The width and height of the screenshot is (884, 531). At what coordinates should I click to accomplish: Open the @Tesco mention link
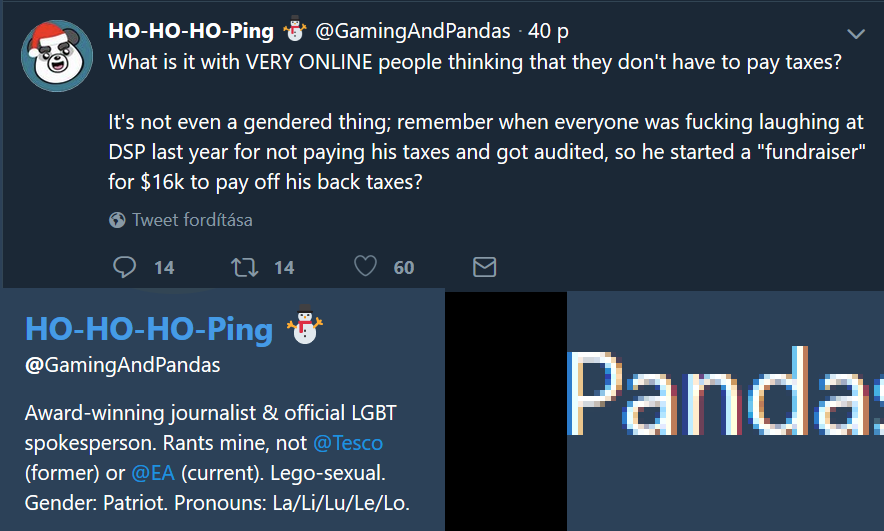point(348,443)
